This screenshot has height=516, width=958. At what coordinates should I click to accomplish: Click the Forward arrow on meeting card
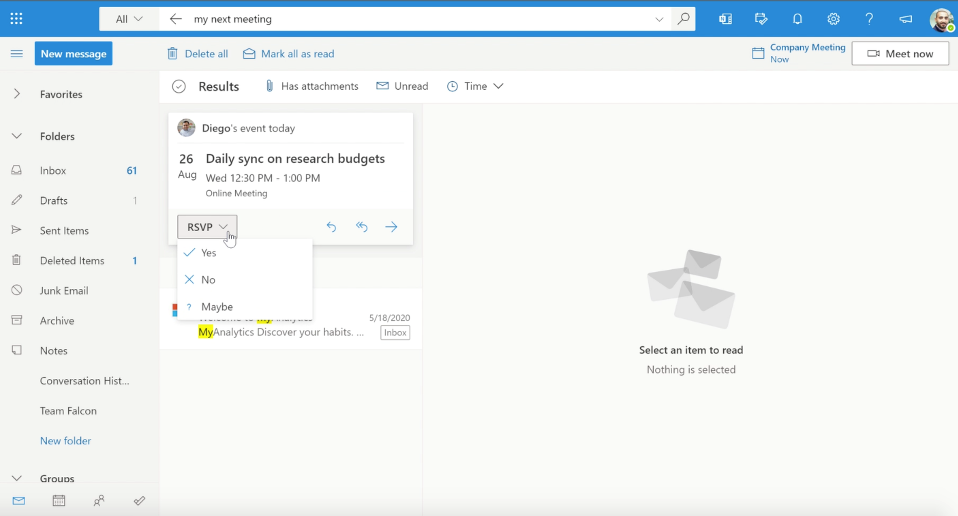392,227
